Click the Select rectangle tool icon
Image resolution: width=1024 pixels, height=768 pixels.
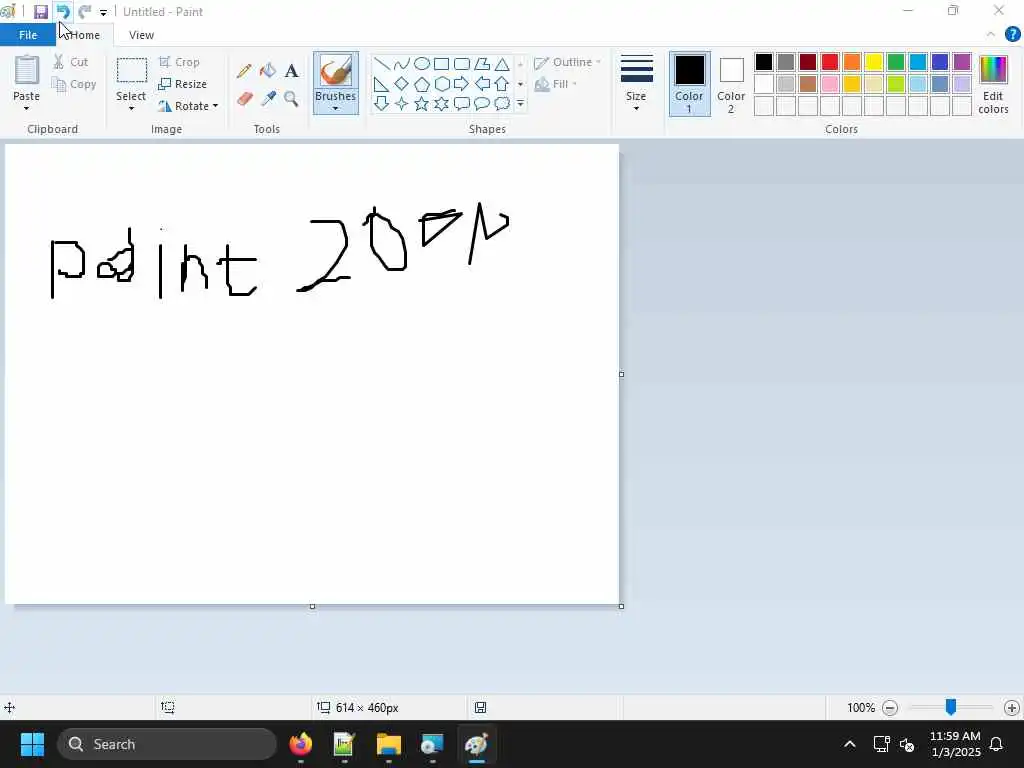coord(131,71)
